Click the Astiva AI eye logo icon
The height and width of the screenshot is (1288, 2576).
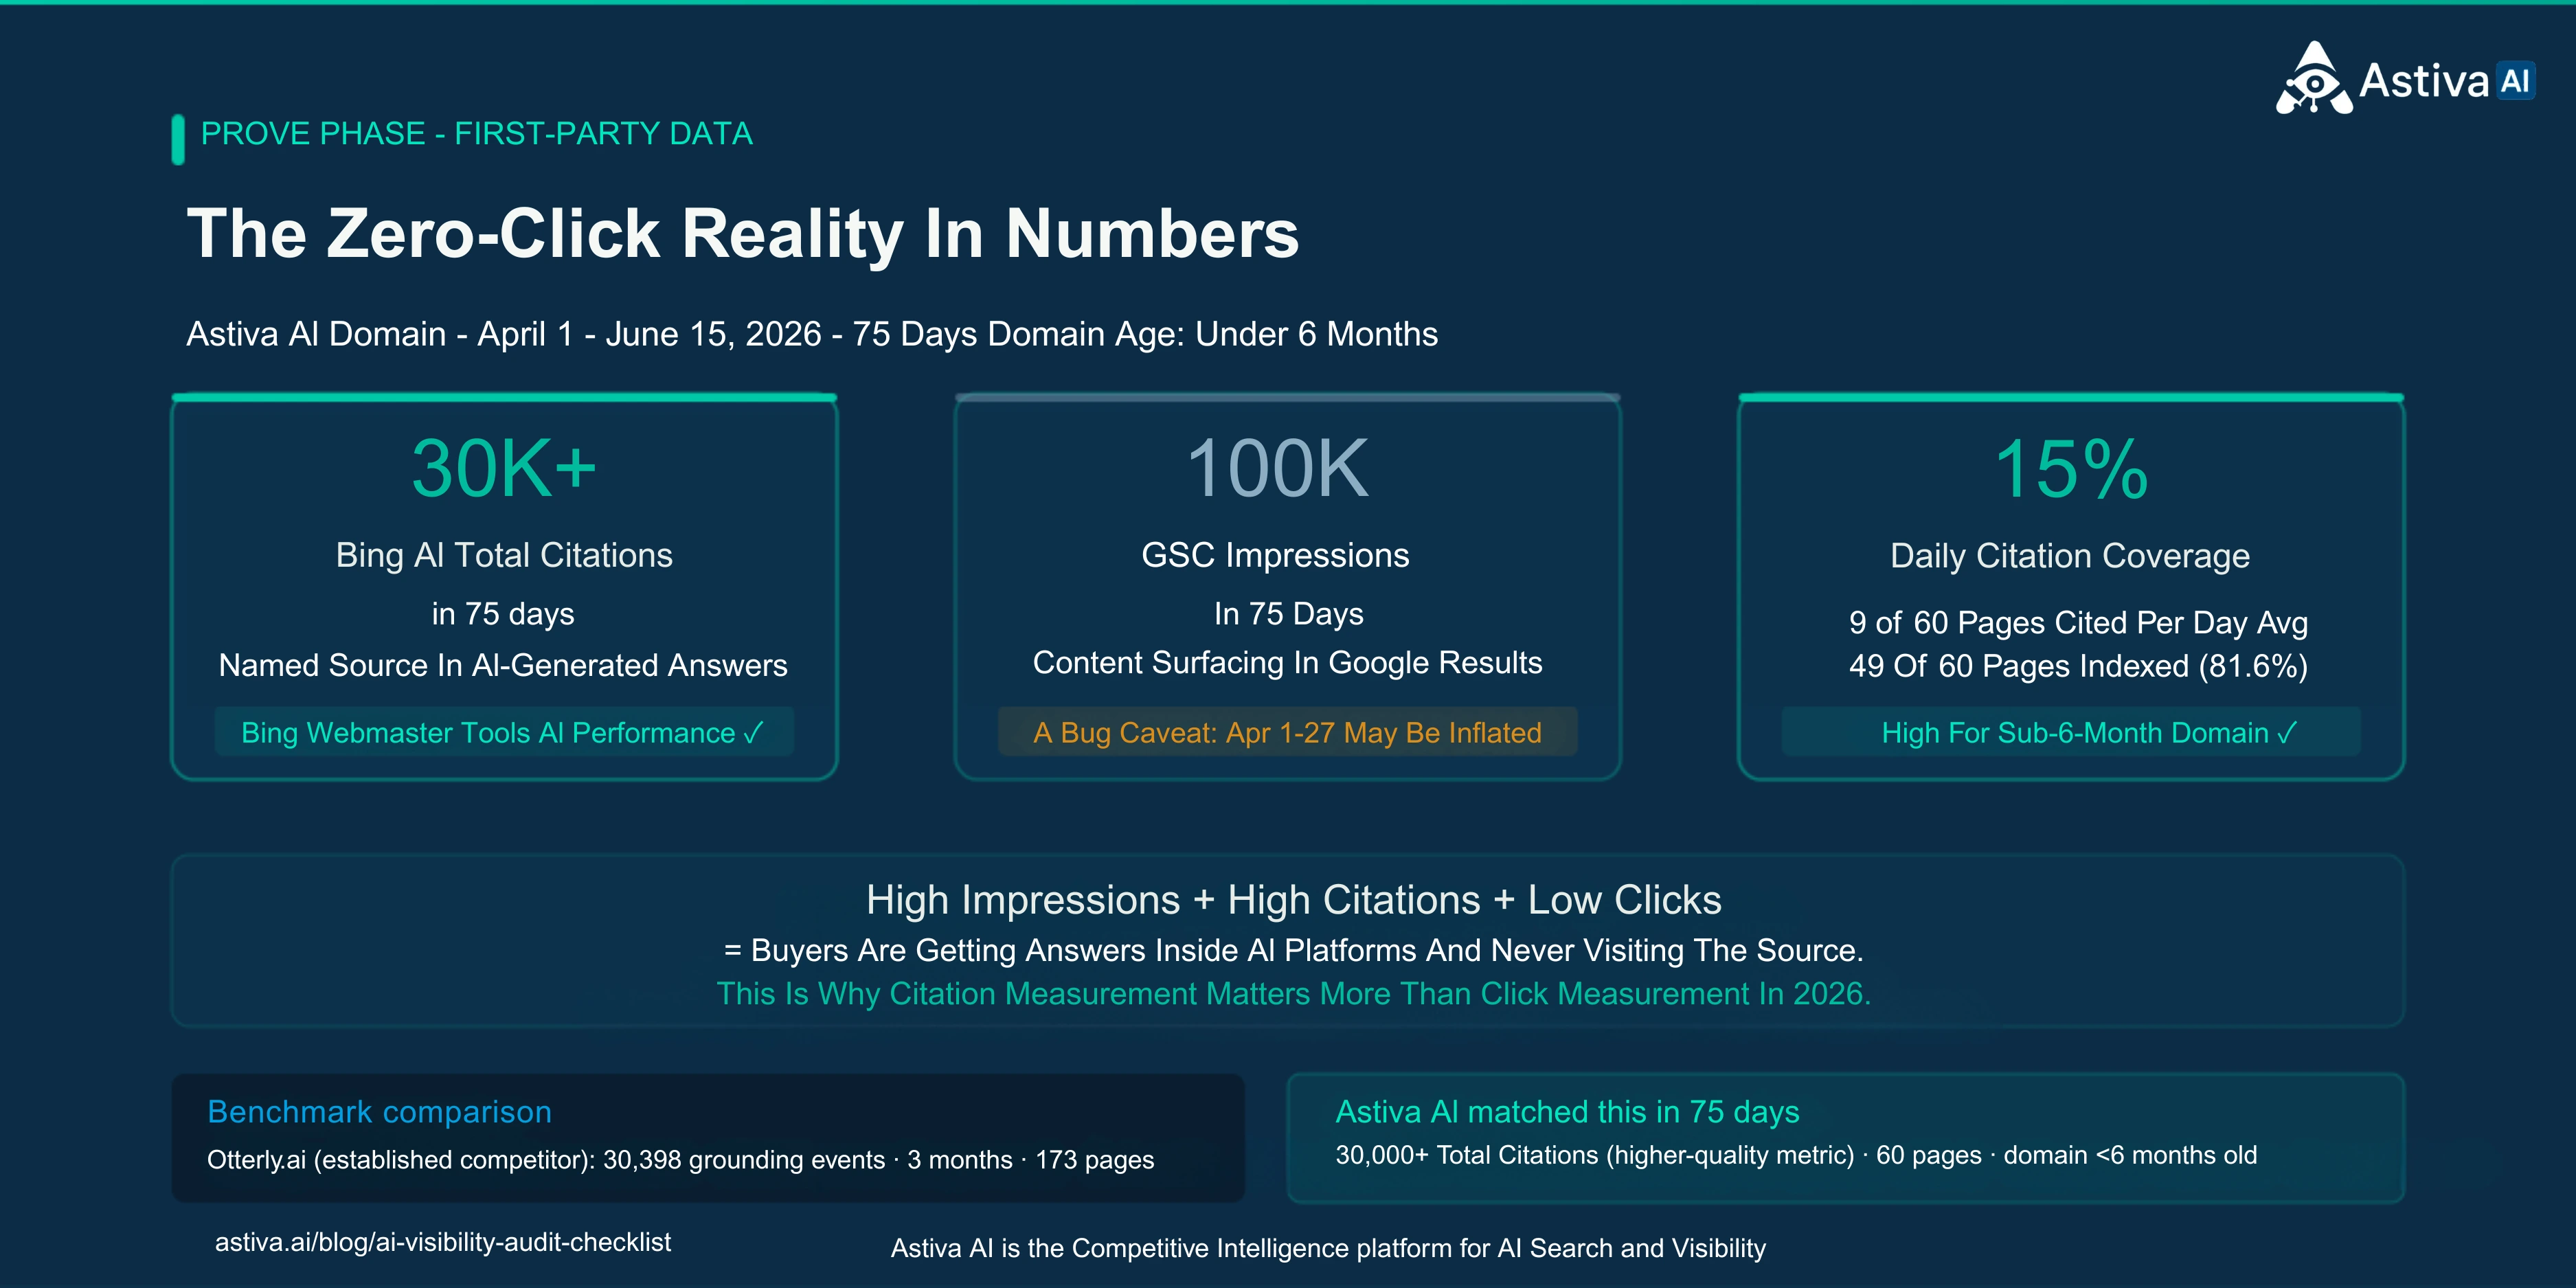[x=2313, y=78]
